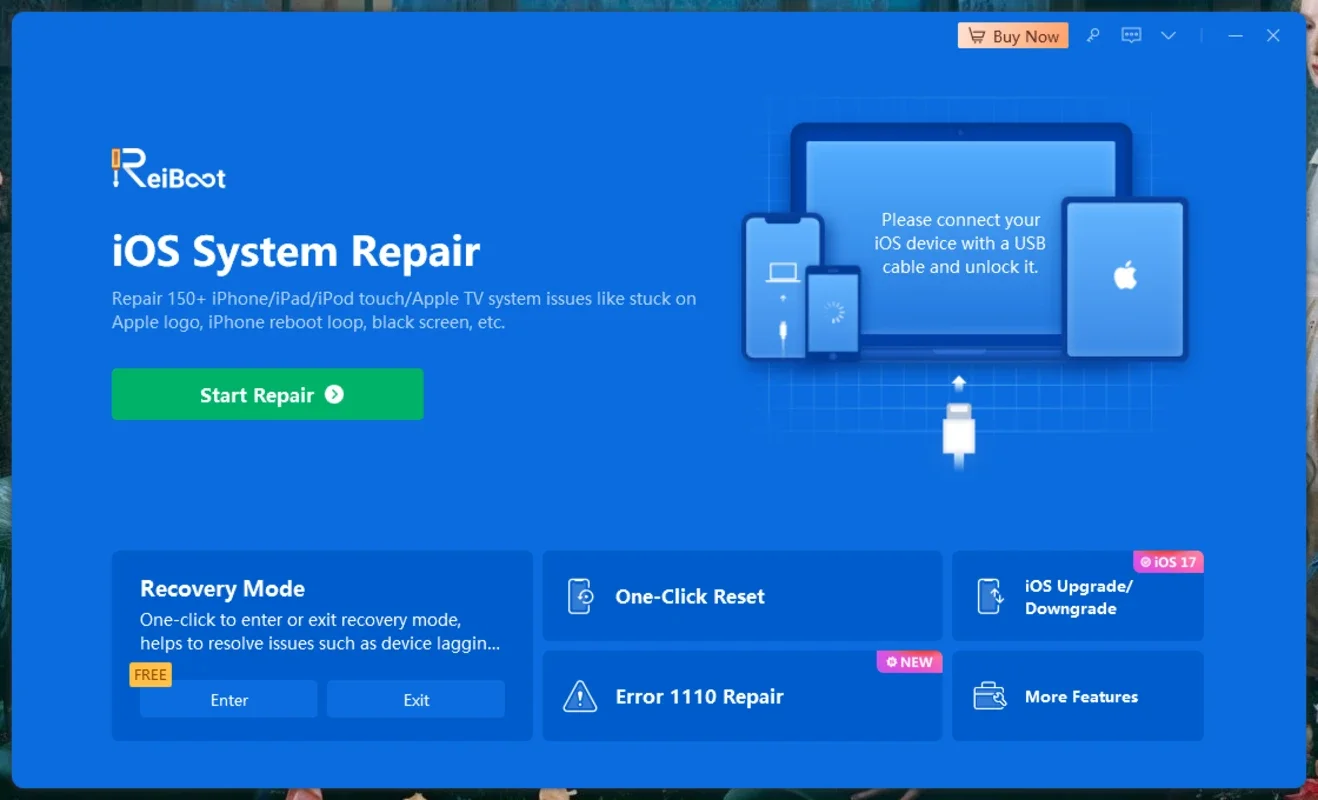1318x800 pixels.
Task: Click the More Features toolbox icon
Action: coord(990,696)
